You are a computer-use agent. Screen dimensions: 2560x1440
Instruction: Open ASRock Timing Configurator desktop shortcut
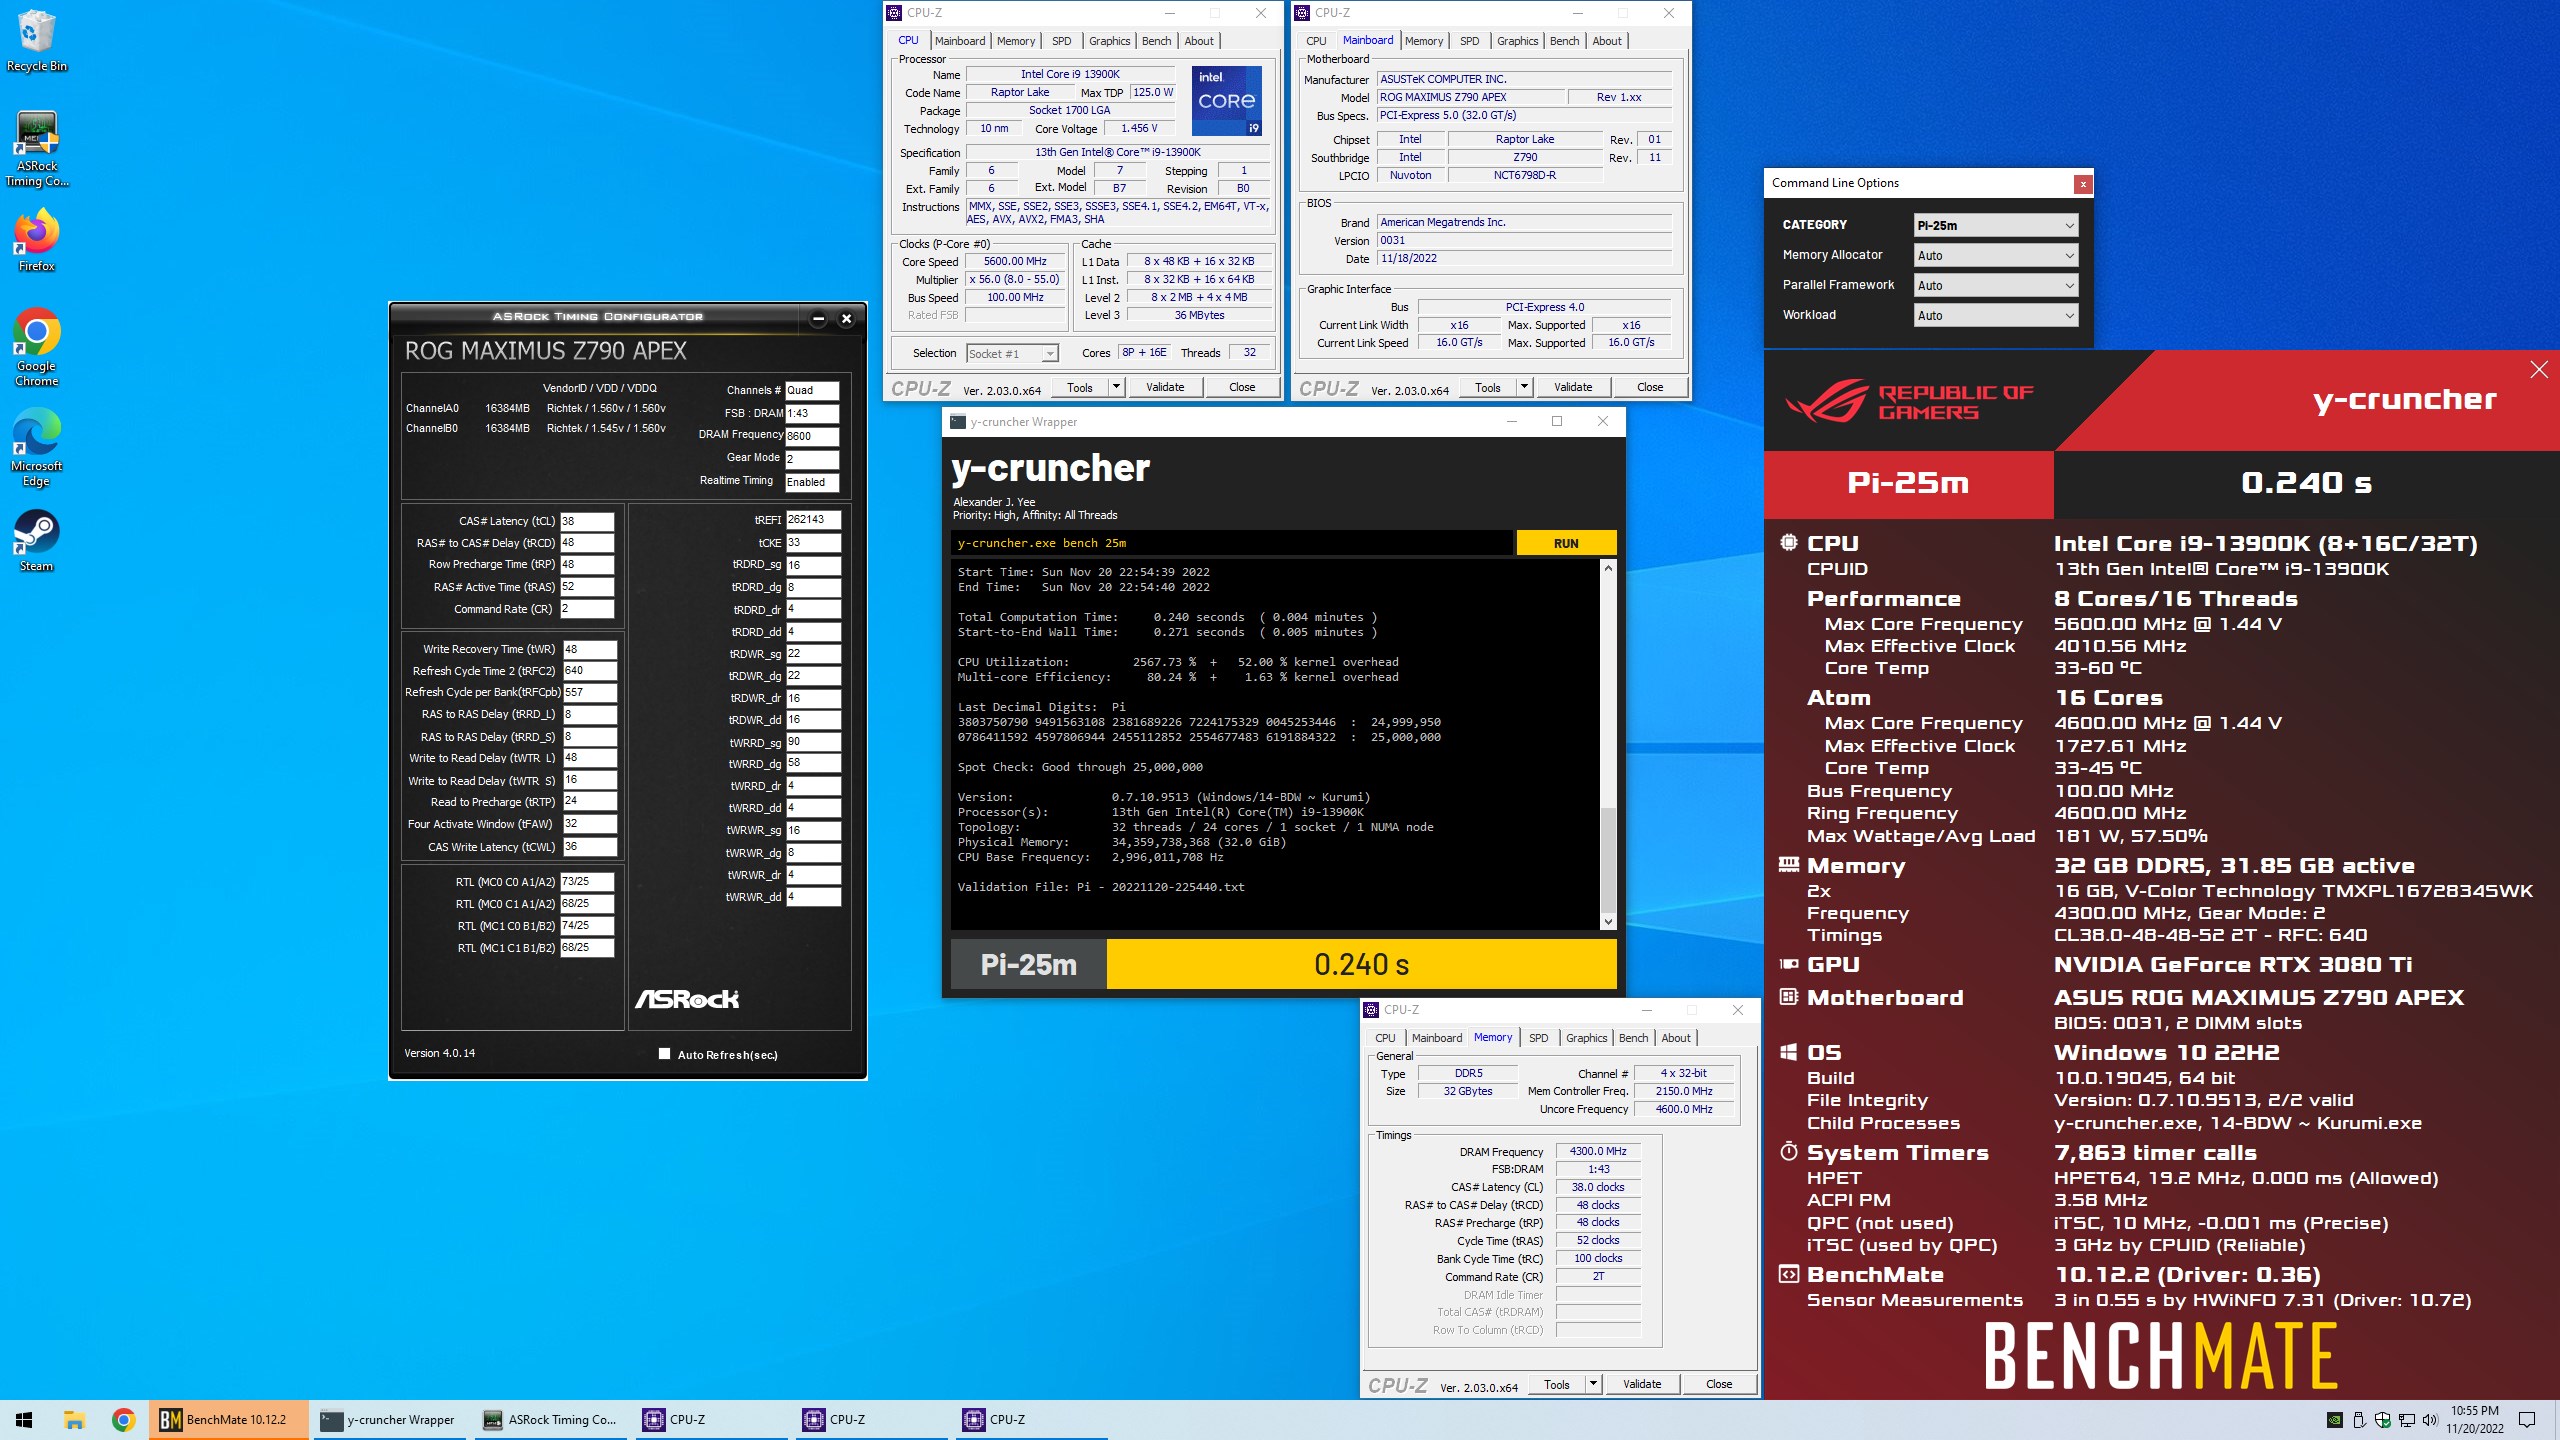[37, 148]
